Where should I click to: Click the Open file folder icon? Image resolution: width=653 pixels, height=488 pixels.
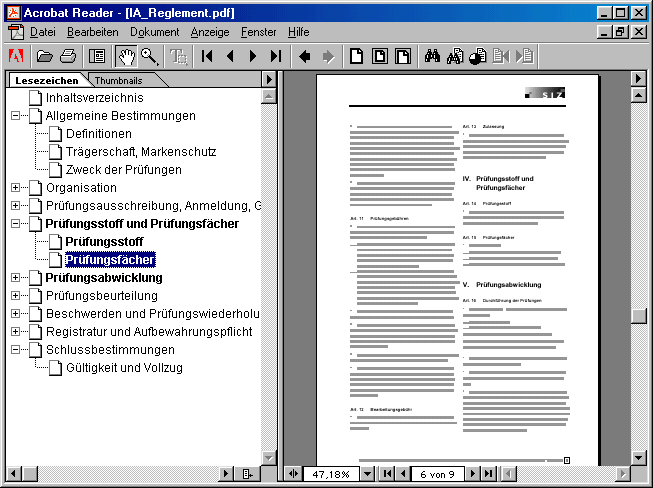tap(44, 56)
